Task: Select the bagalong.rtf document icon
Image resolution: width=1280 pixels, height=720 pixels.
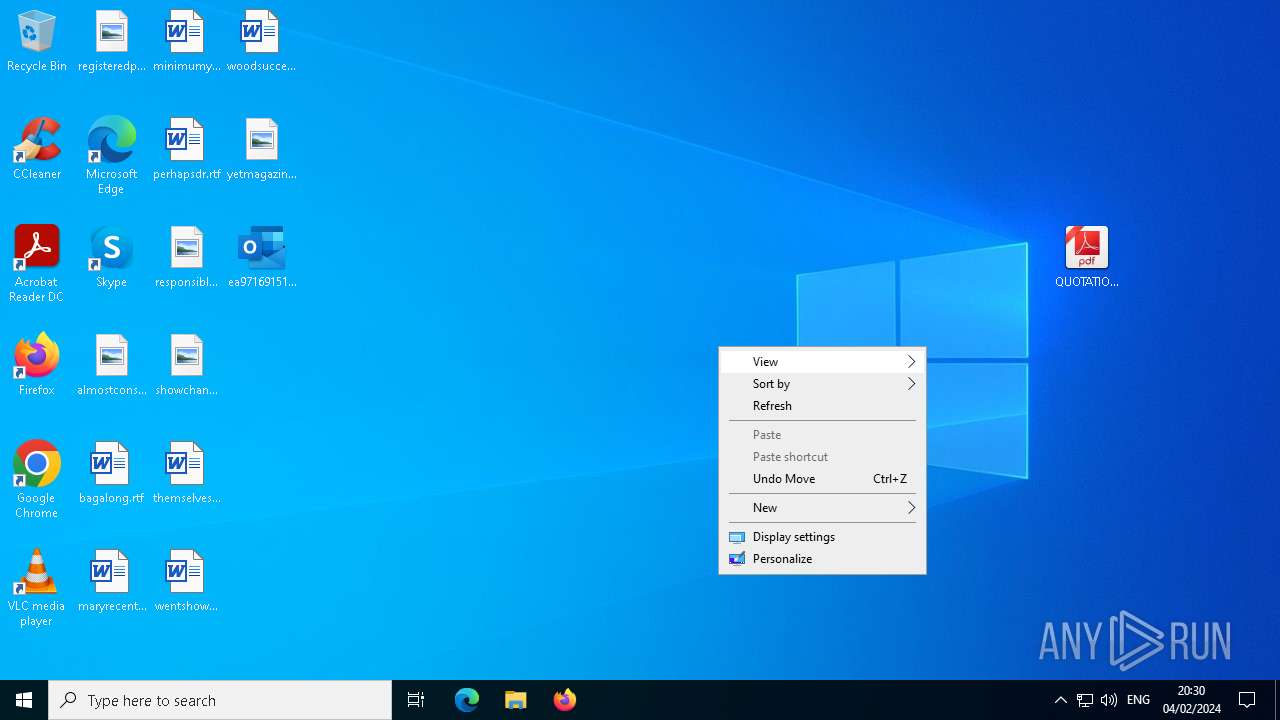Action: coord(112,474)
